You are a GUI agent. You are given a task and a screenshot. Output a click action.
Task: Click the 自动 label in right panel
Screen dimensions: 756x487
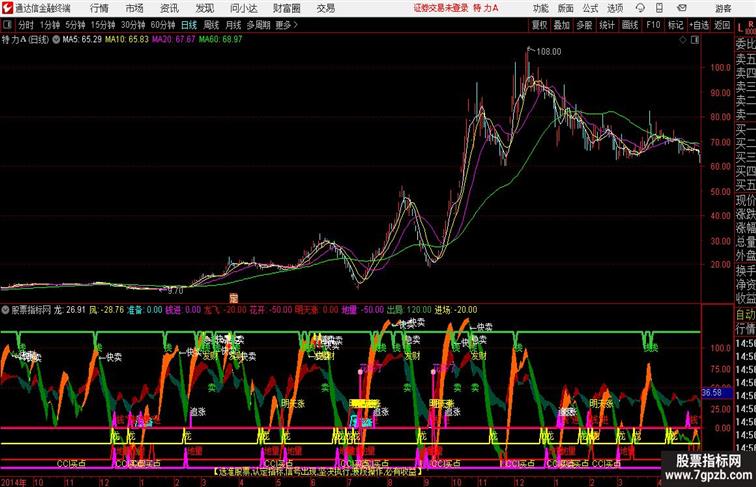click(x=745, y=315)
